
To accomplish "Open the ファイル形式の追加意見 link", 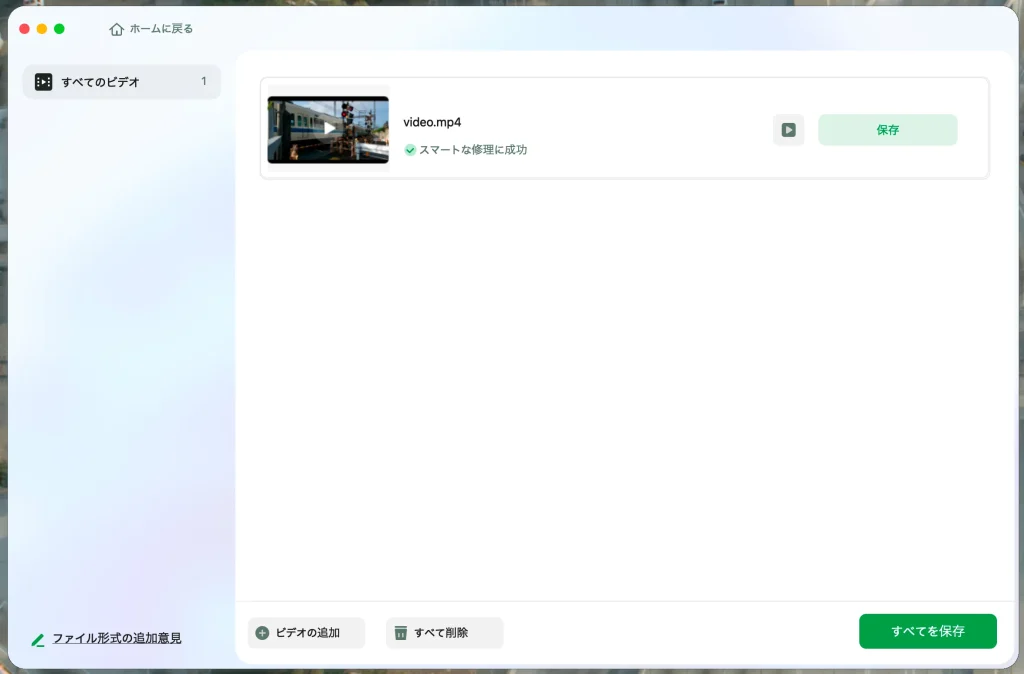I will 117,638.
